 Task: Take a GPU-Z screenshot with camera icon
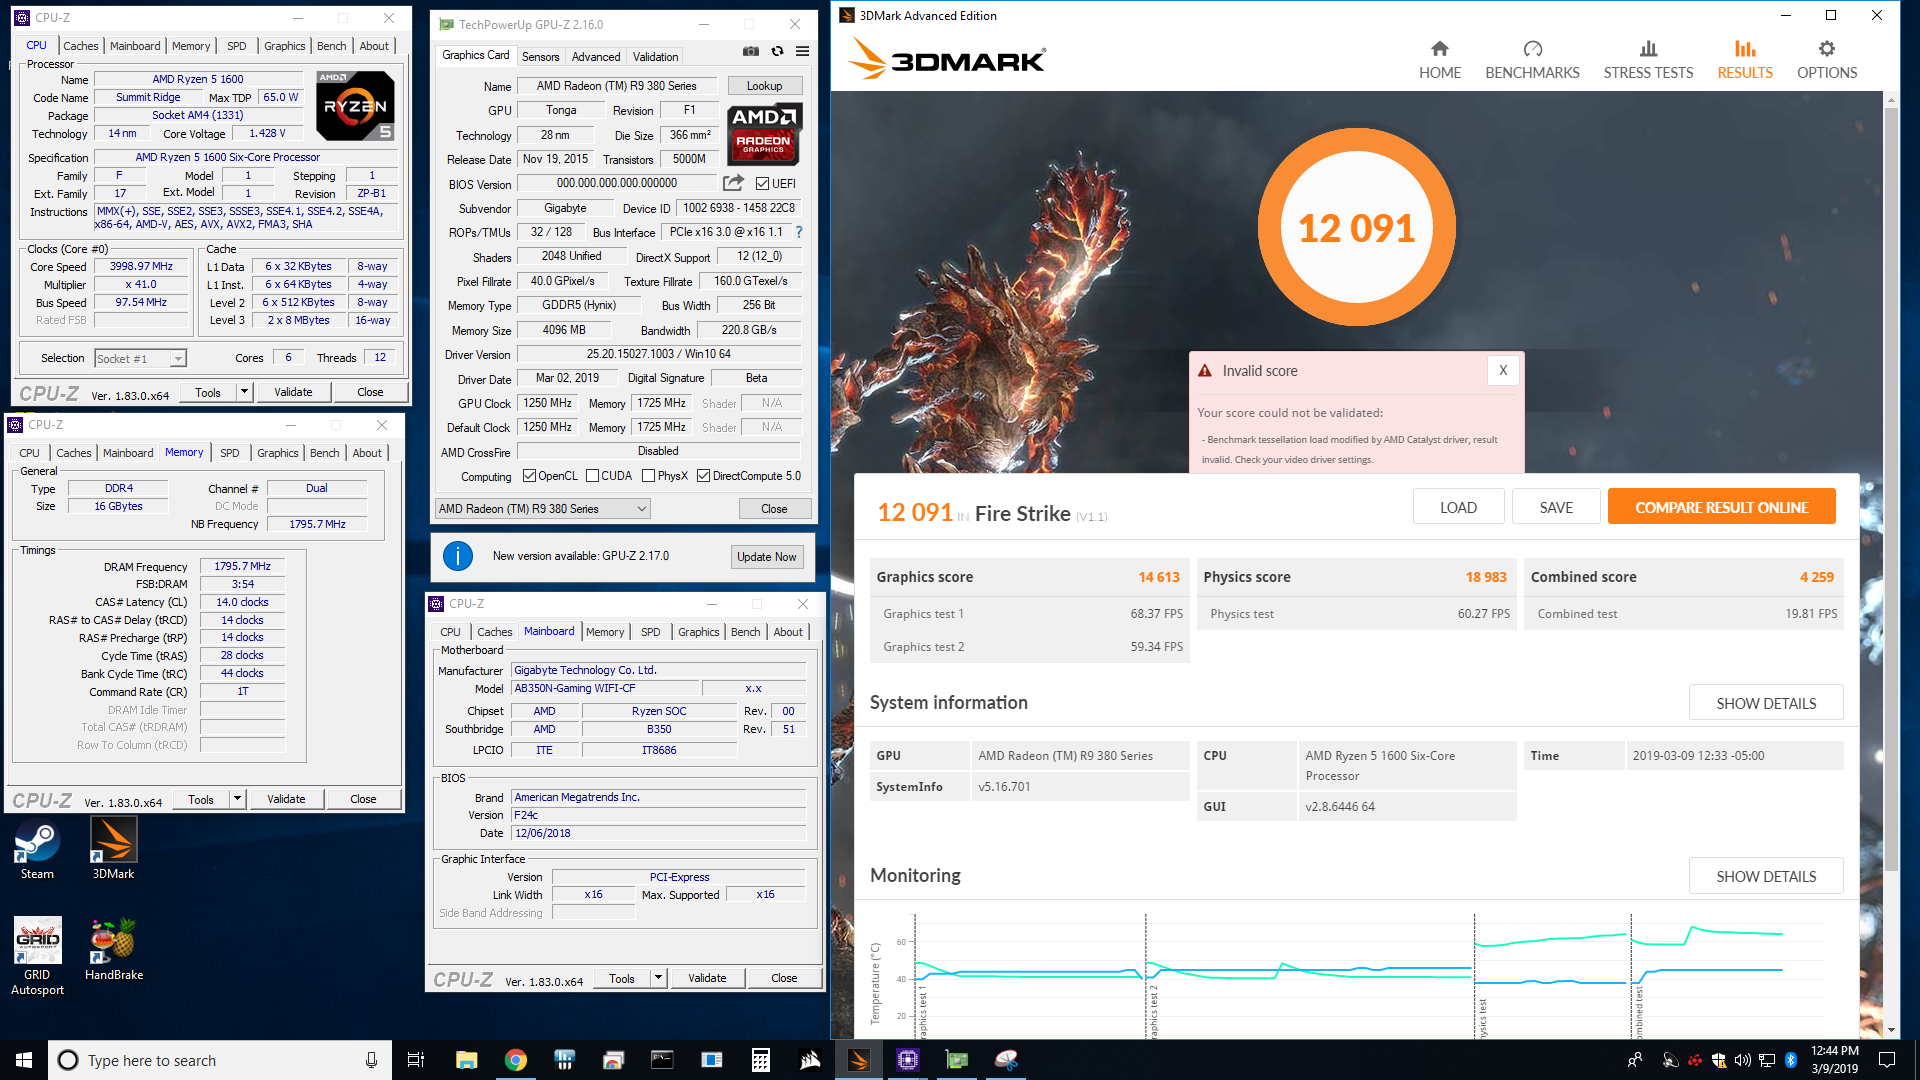(751, 51)
